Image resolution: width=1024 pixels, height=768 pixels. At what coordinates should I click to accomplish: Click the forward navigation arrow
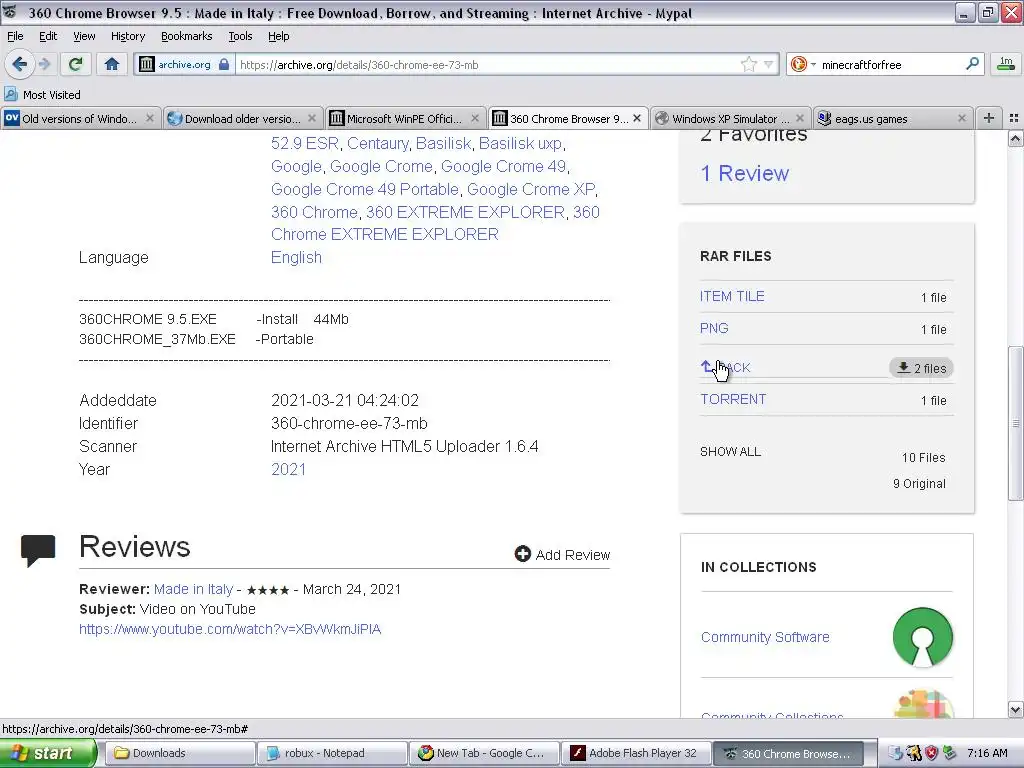click(x=44, y=64)
